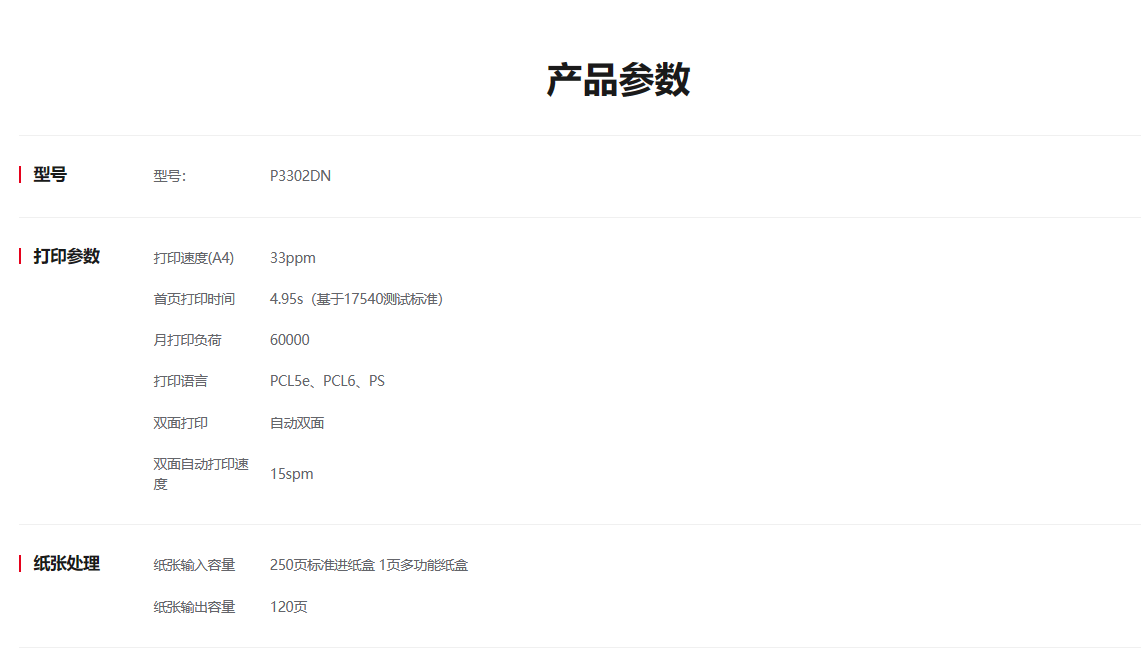Select the 打印速度(A4) label
The image size is (1141, 652).
pos(194,258)
